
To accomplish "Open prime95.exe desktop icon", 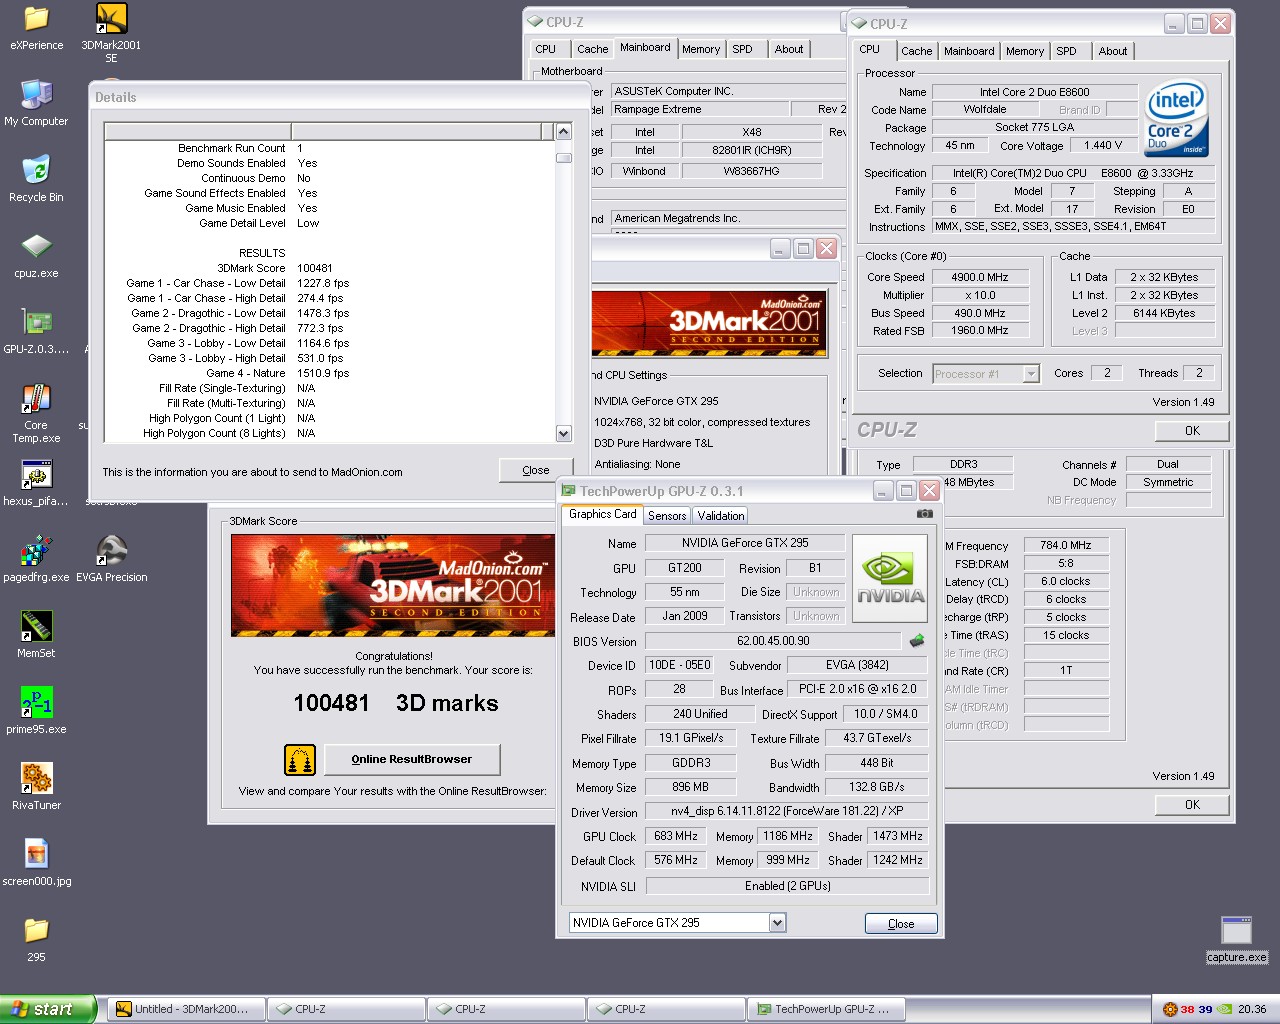I will pos(36,711).
